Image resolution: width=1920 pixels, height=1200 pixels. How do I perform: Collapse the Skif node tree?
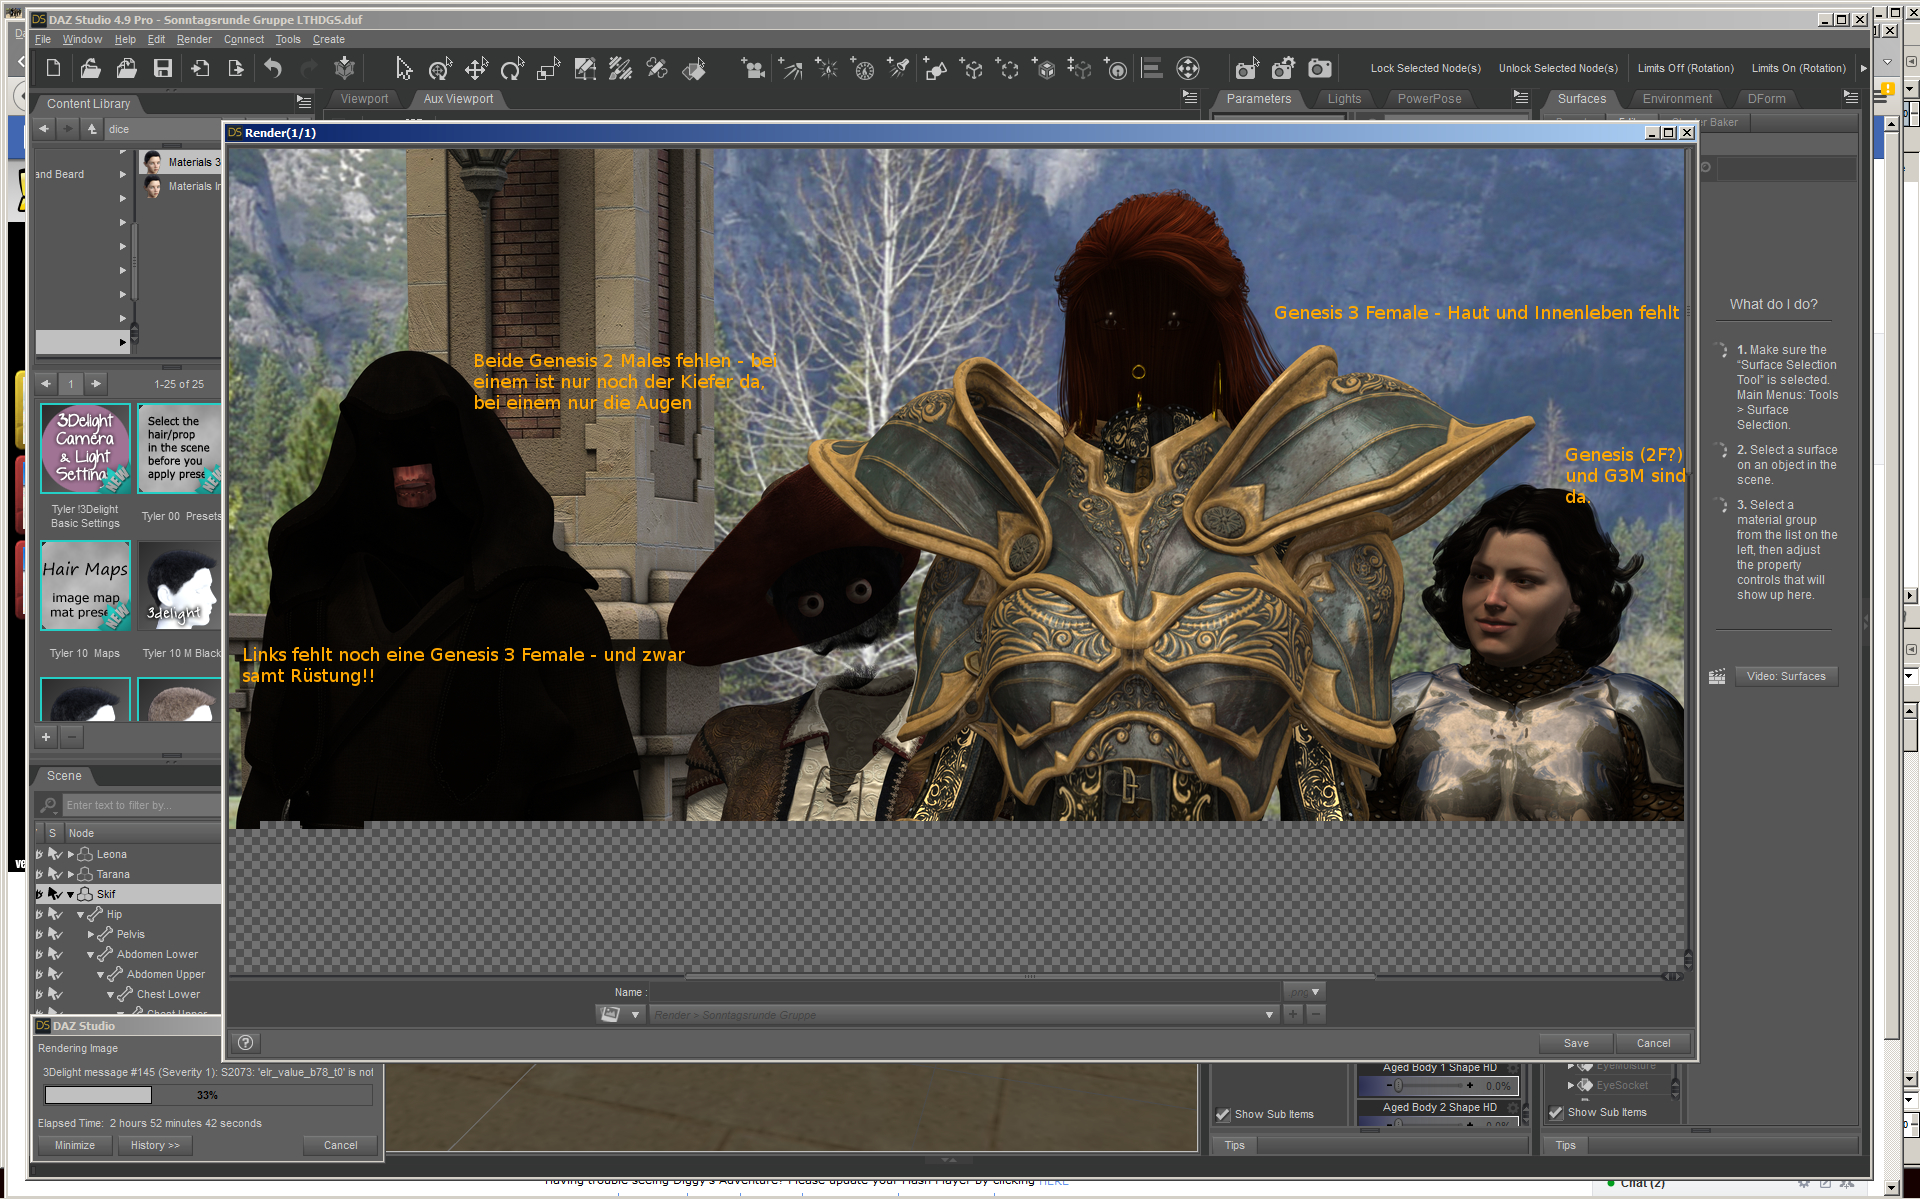(71, 894)
